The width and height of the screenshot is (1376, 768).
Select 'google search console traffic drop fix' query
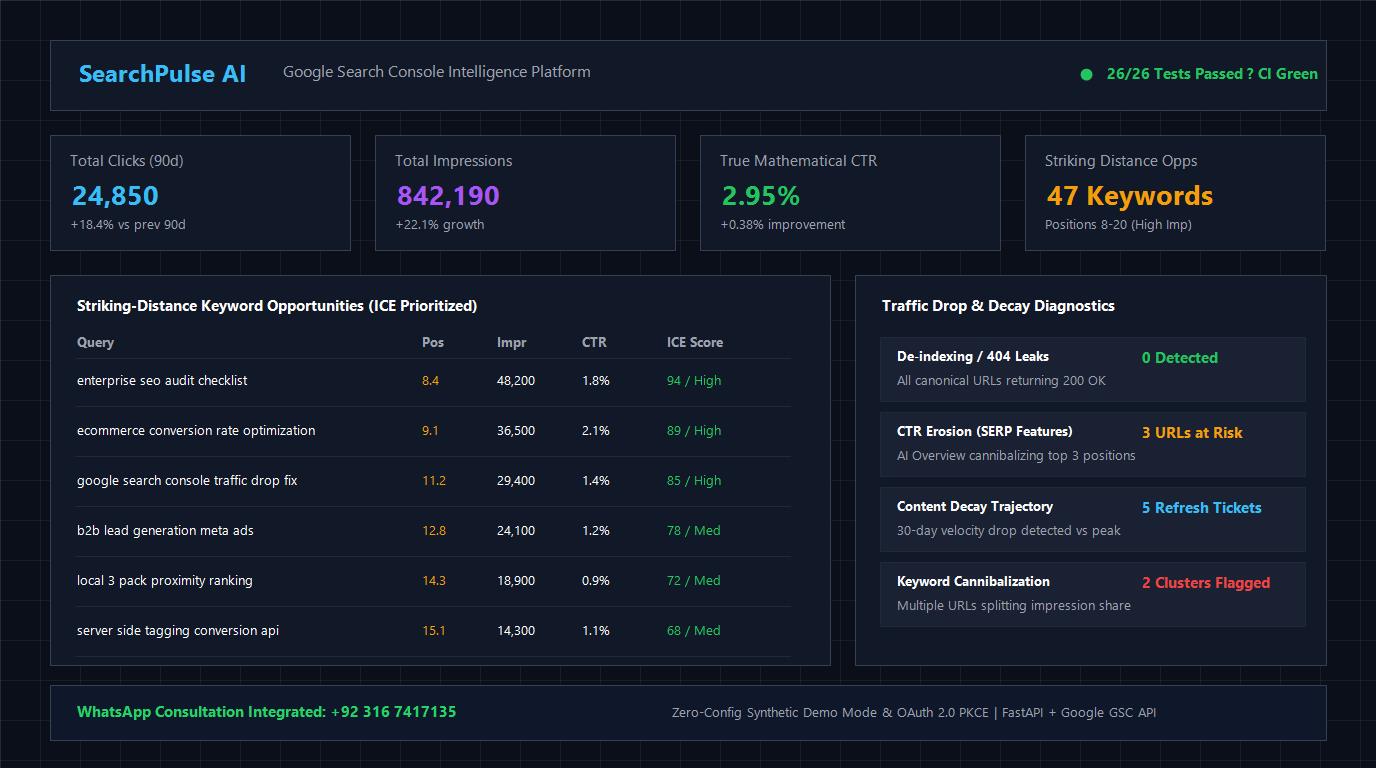[187, 481]
